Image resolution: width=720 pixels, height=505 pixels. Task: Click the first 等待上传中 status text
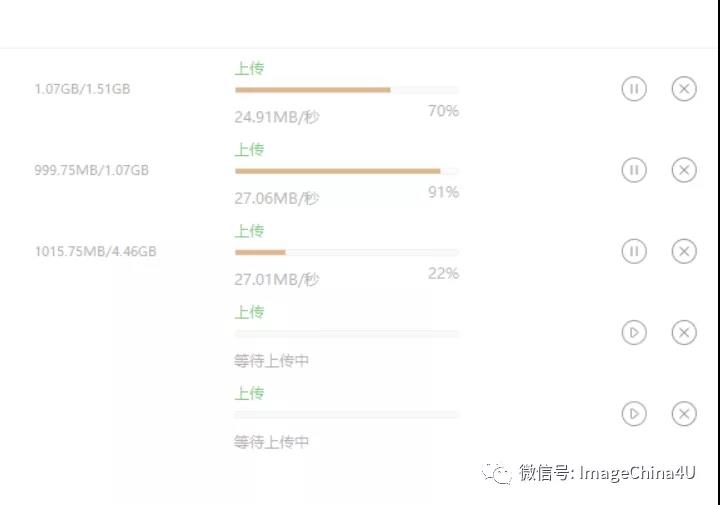pyautogui.click(x=271, y=361)
